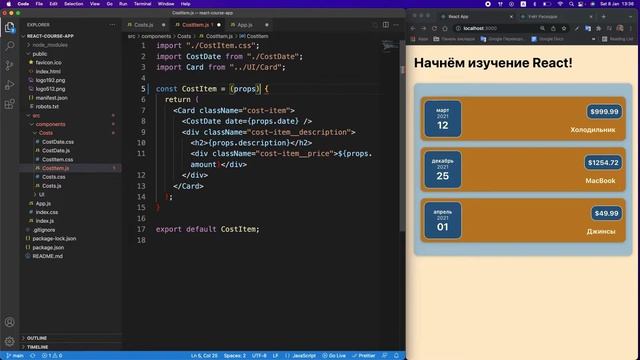This screenshot has width=640, height=360.
Task: Click the MacBook cost item card
Action: tap(523, 170)
